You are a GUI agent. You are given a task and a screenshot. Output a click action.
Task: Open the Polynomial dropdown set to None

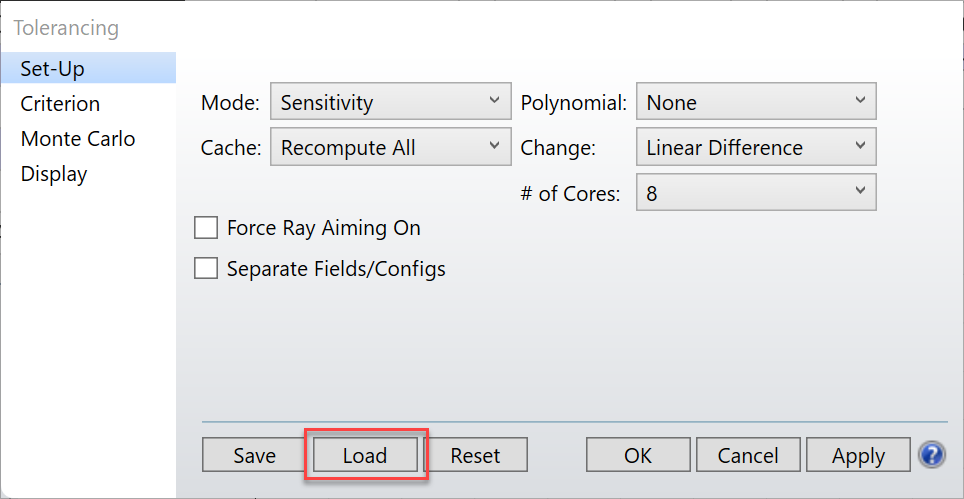[x=756, y=101]
